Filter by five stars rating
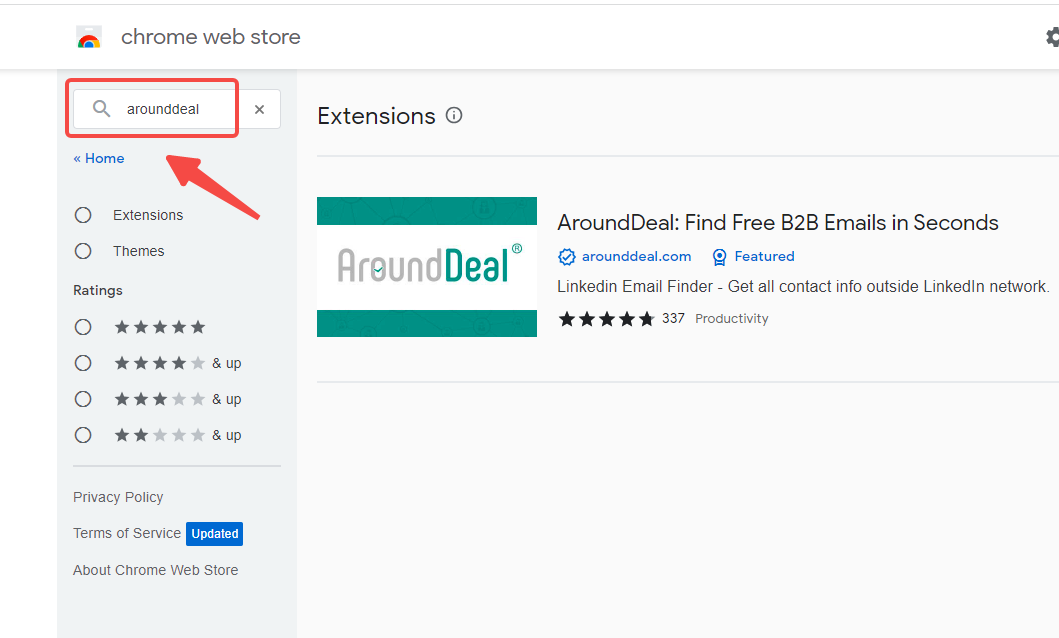1059x638 pixels. click(83, 327)
